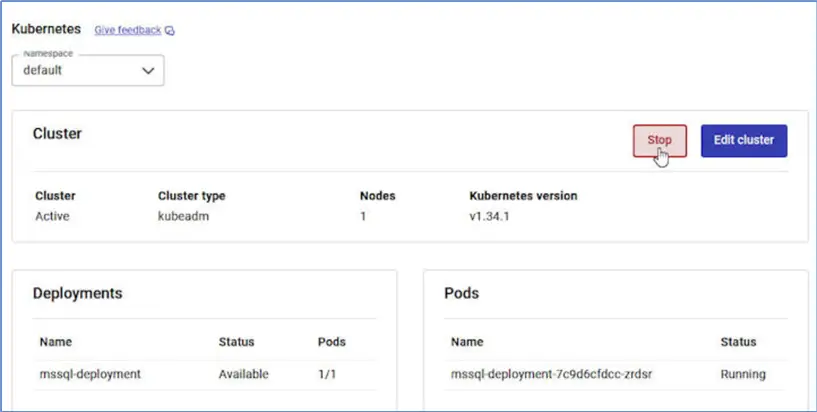The width and height of the screenshot is (817, 412).
Task: Click the Status header in Pods table
Action: 738,342
